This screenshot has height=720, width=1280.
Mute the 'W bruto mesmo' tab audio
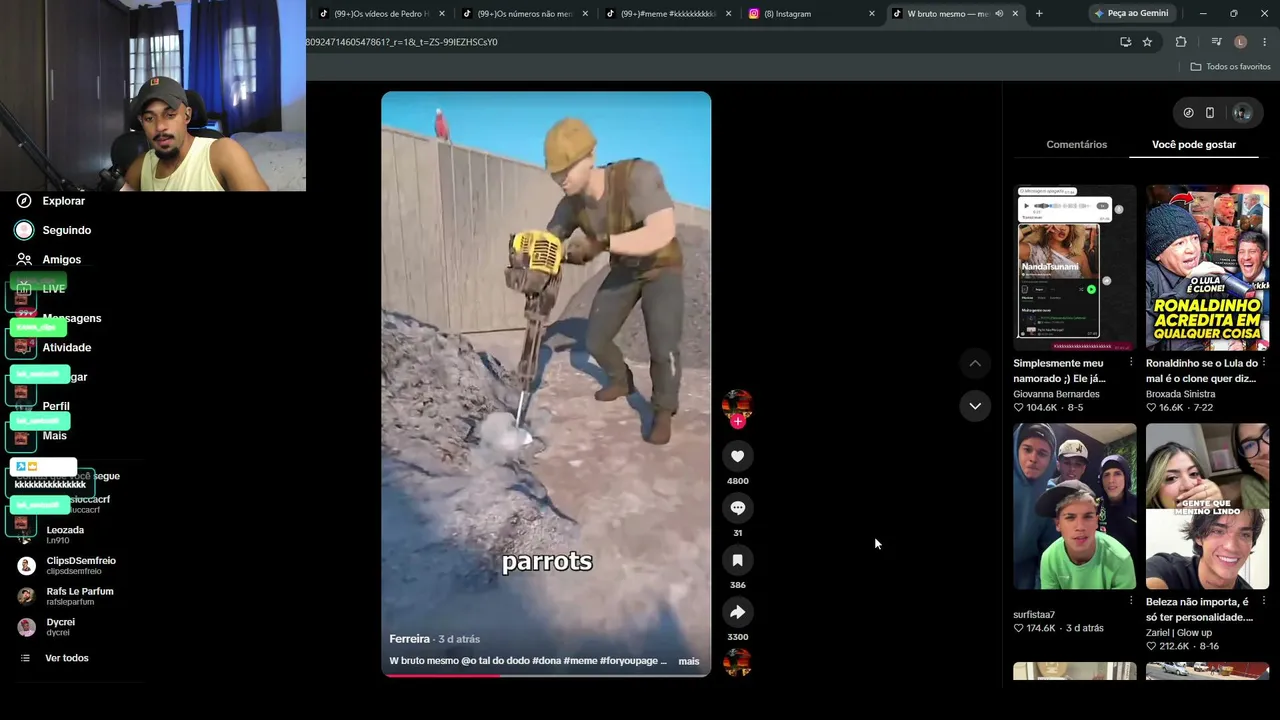point(999,14)
